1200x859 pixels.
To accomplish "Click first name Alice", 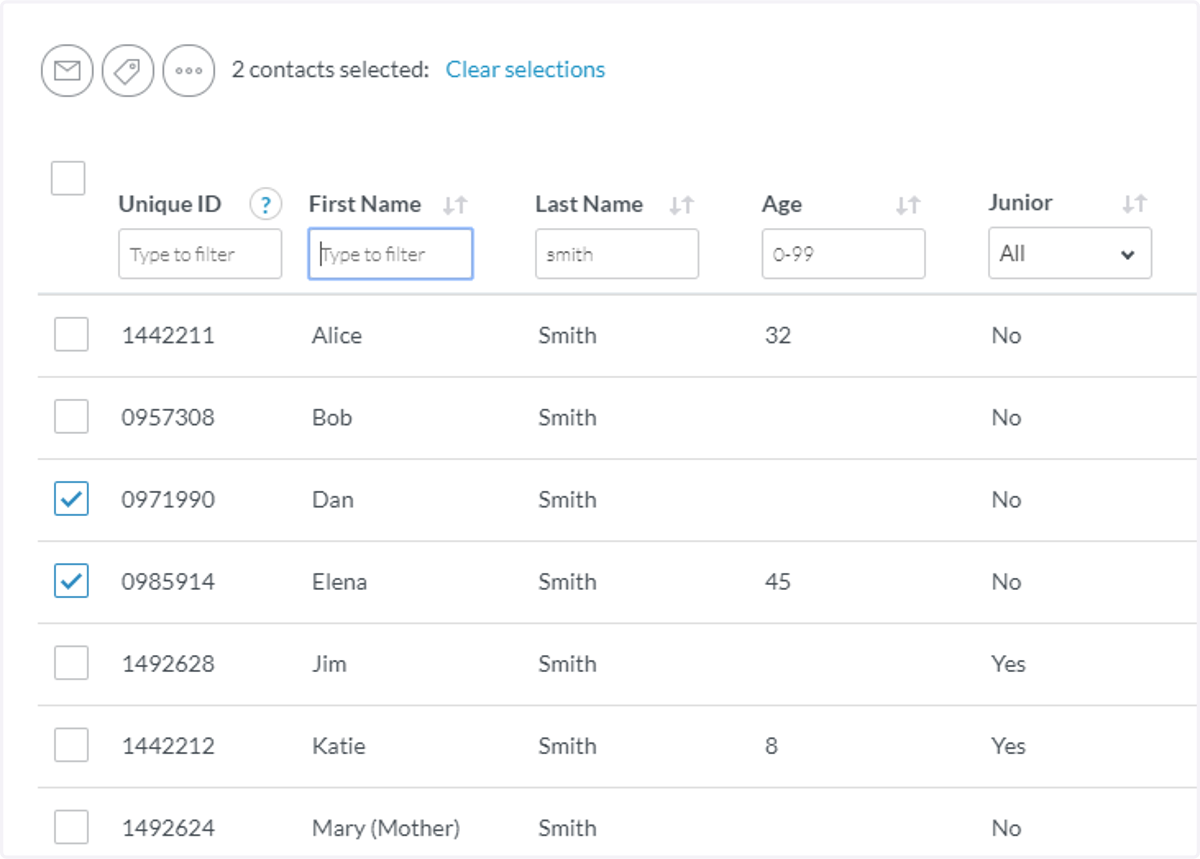I will coord(337,335).
